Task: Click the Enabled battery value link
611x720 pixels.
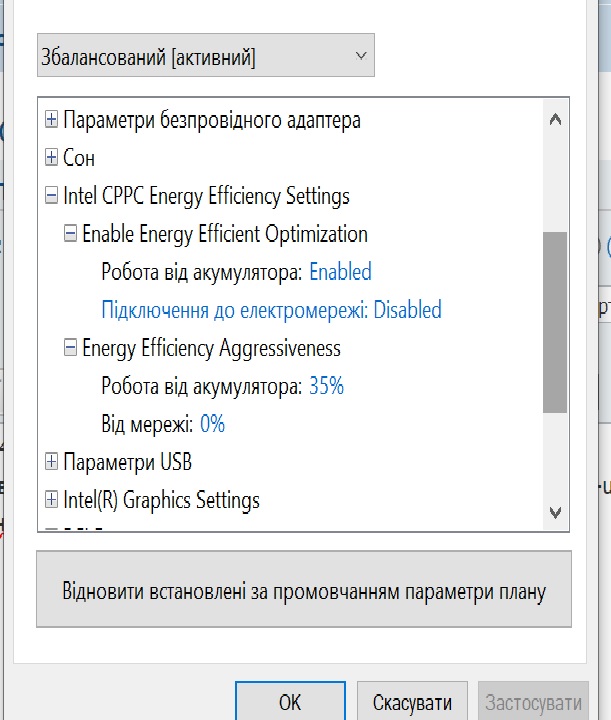Action: 340,272
